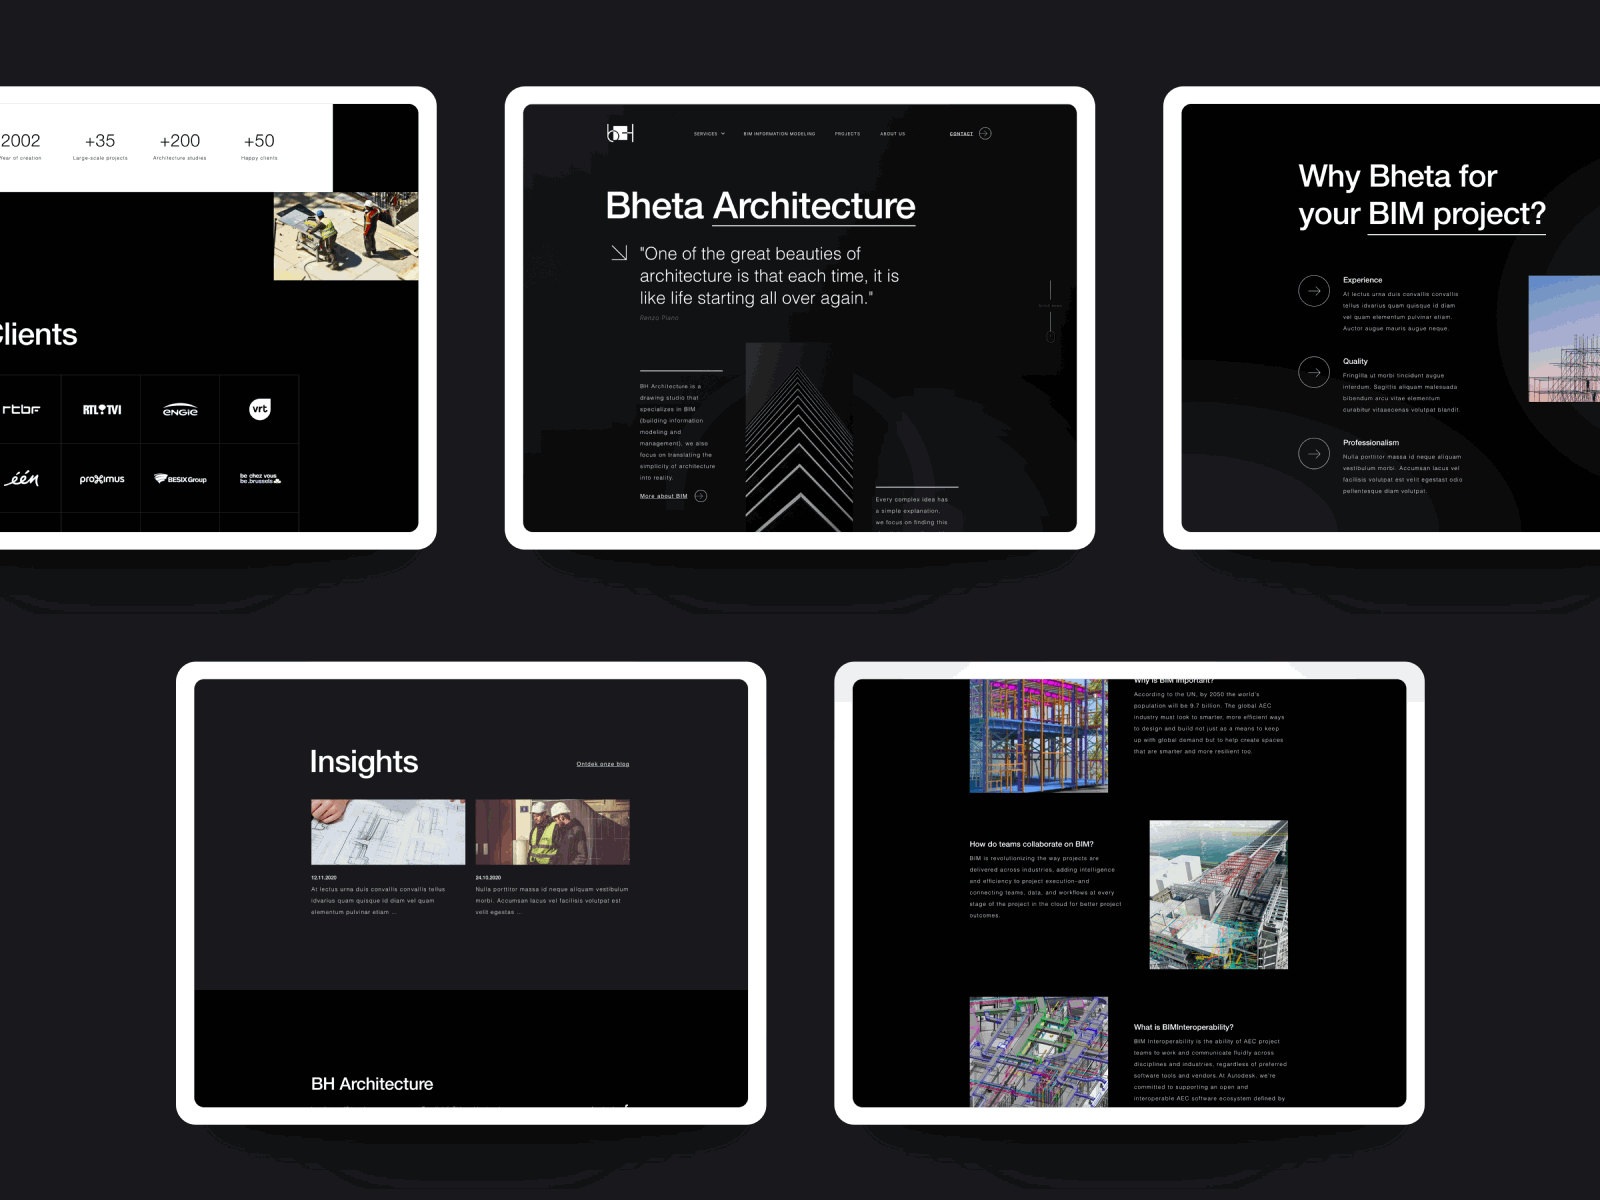The height and width of the screenshot is (1200, 1600).
Task: Click the arrow icon beside Professionalism
Action: [x=1313, y=454]
